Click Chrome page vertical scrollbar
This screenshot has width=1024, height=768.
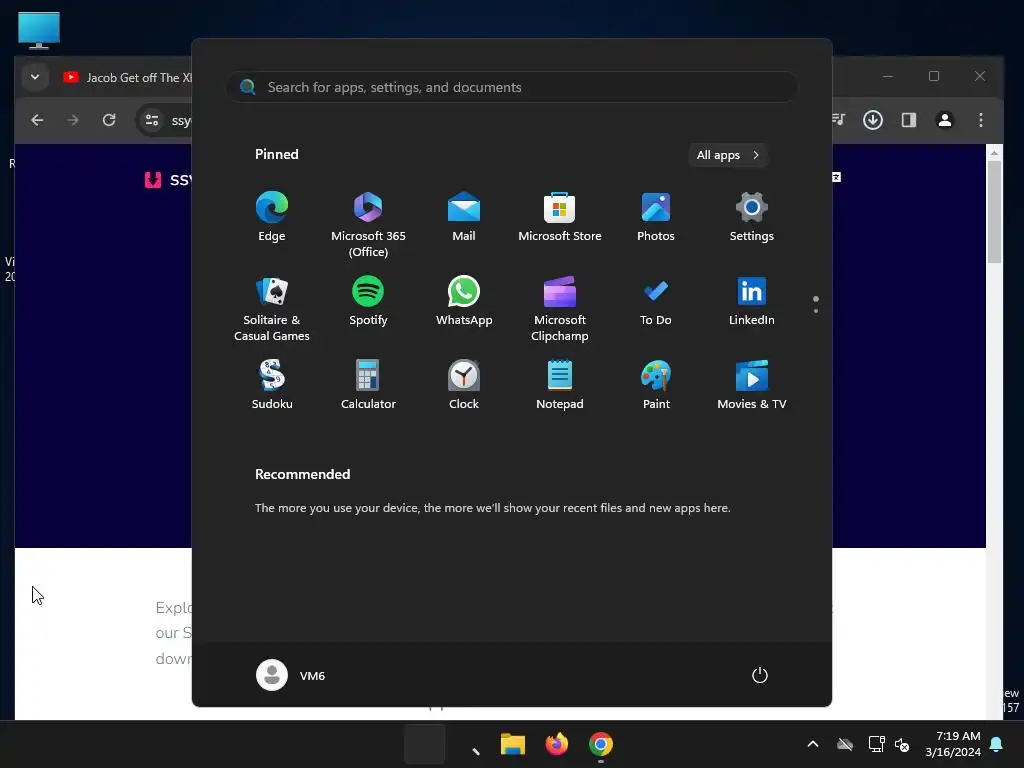[x=994, y=211]
